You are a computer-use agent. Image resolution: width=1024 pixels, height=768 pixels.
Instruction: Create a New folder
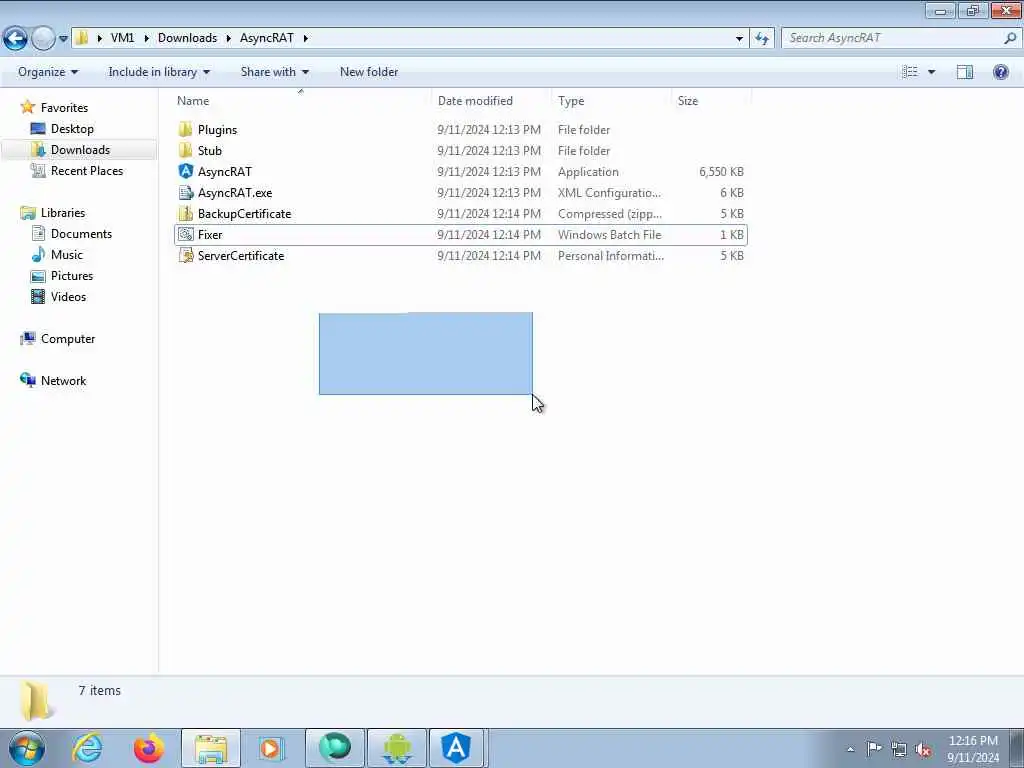point(369,72)
